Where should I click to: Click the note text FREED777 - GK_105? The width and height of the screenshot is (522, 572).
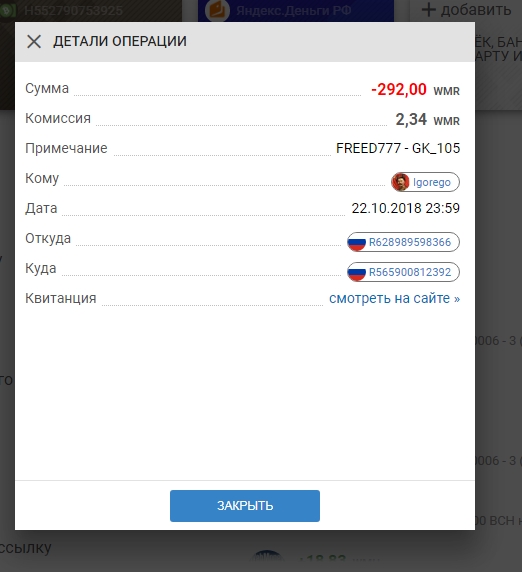coord(398,148)
